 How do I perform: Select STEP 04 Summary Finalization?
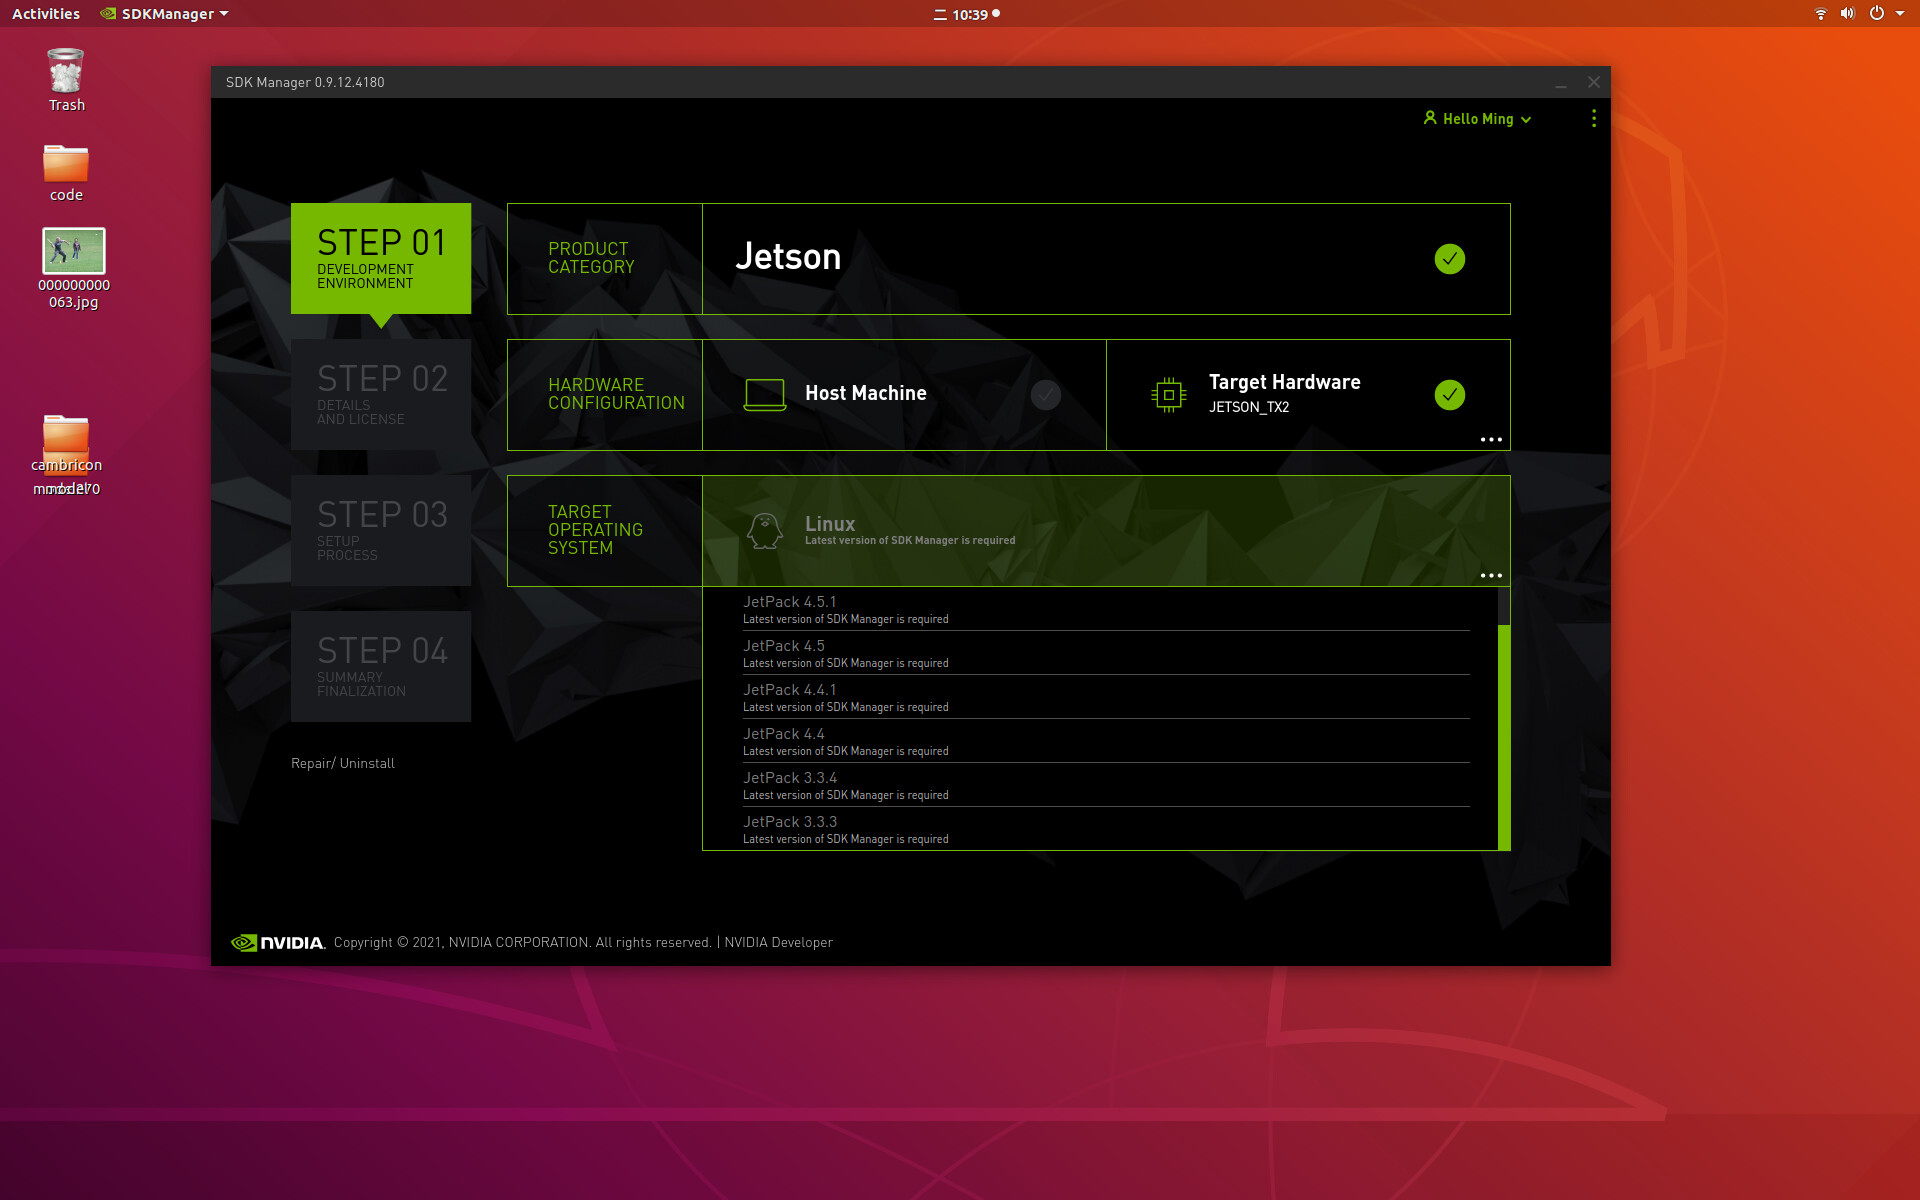381,666
